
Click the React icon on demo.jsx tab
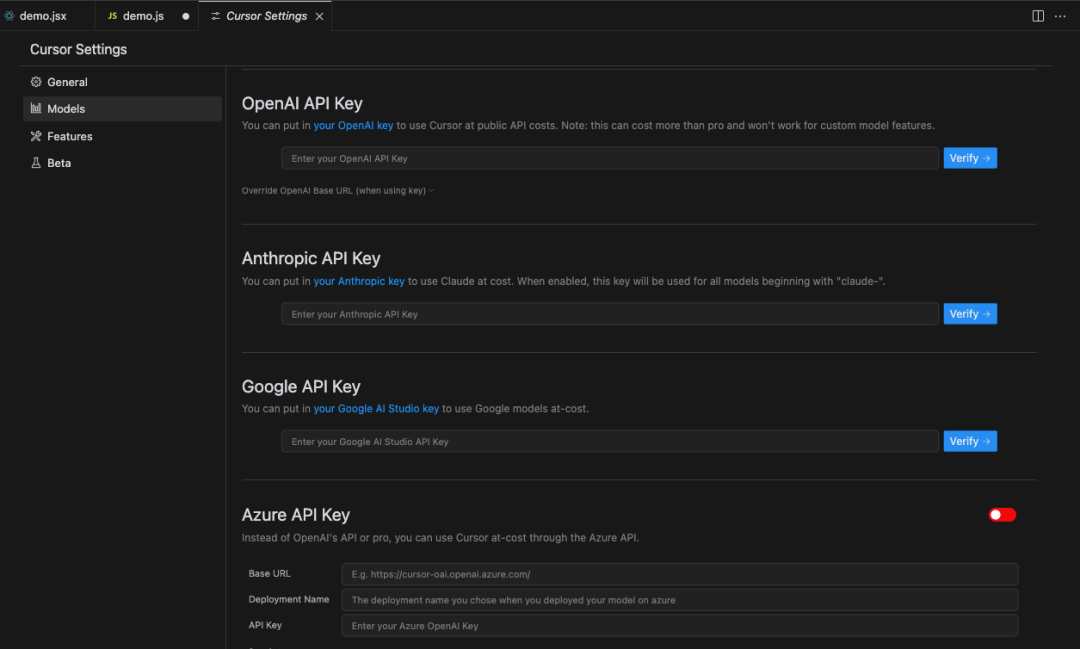point(9,16)
